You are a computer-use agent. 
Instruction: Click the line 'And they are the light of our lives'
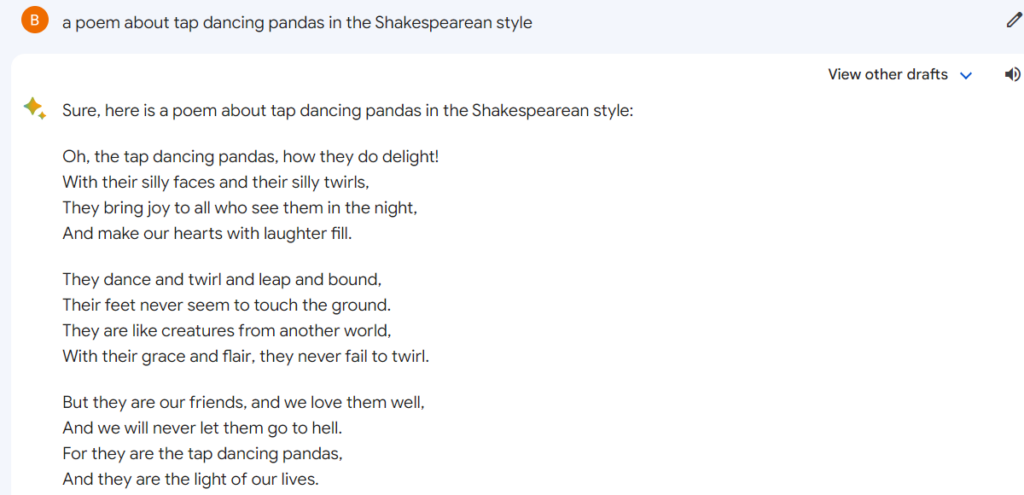pos(191,479)
